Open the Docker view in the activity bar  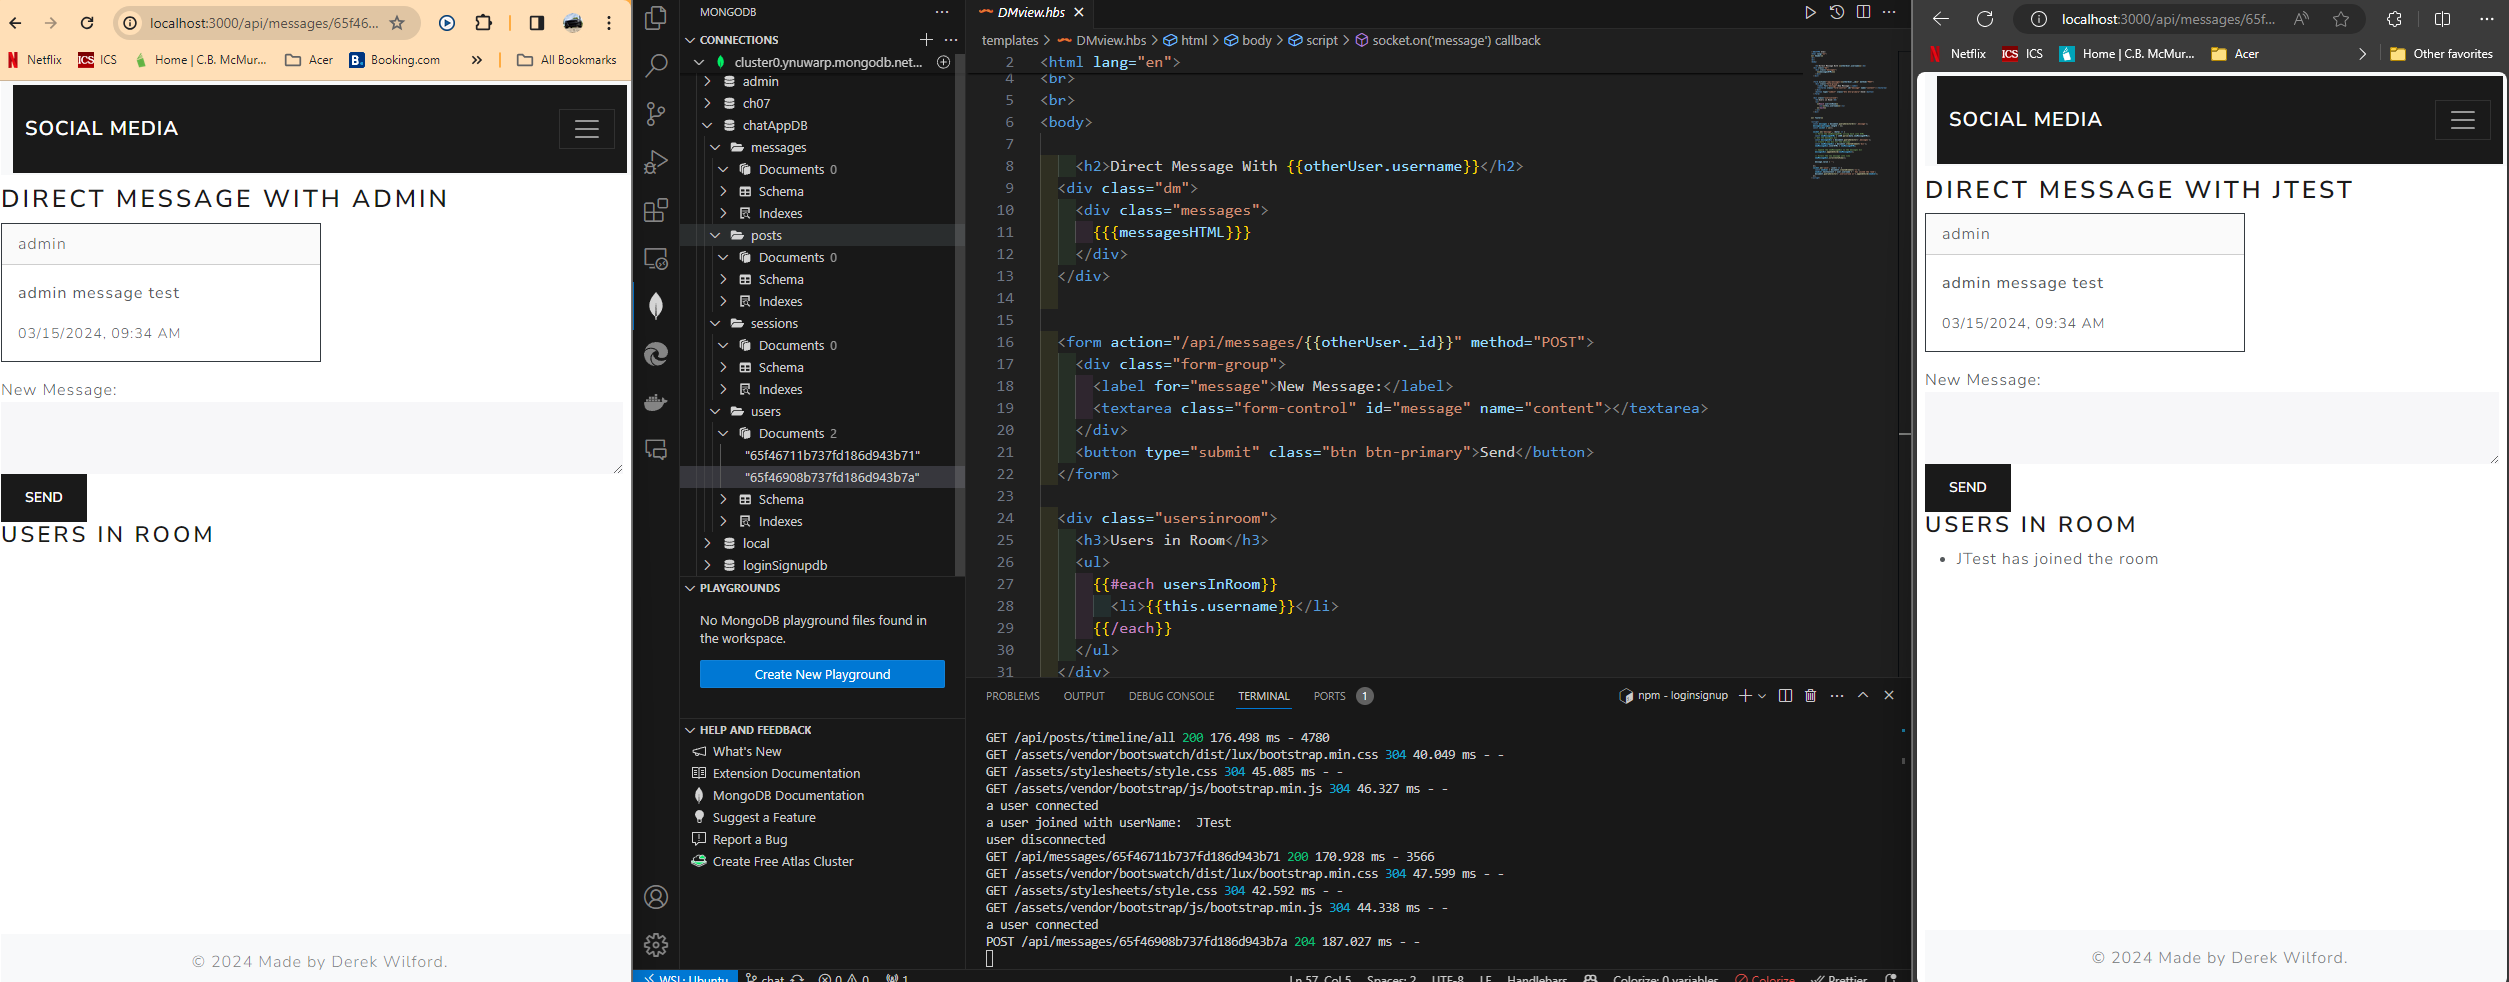656,402
